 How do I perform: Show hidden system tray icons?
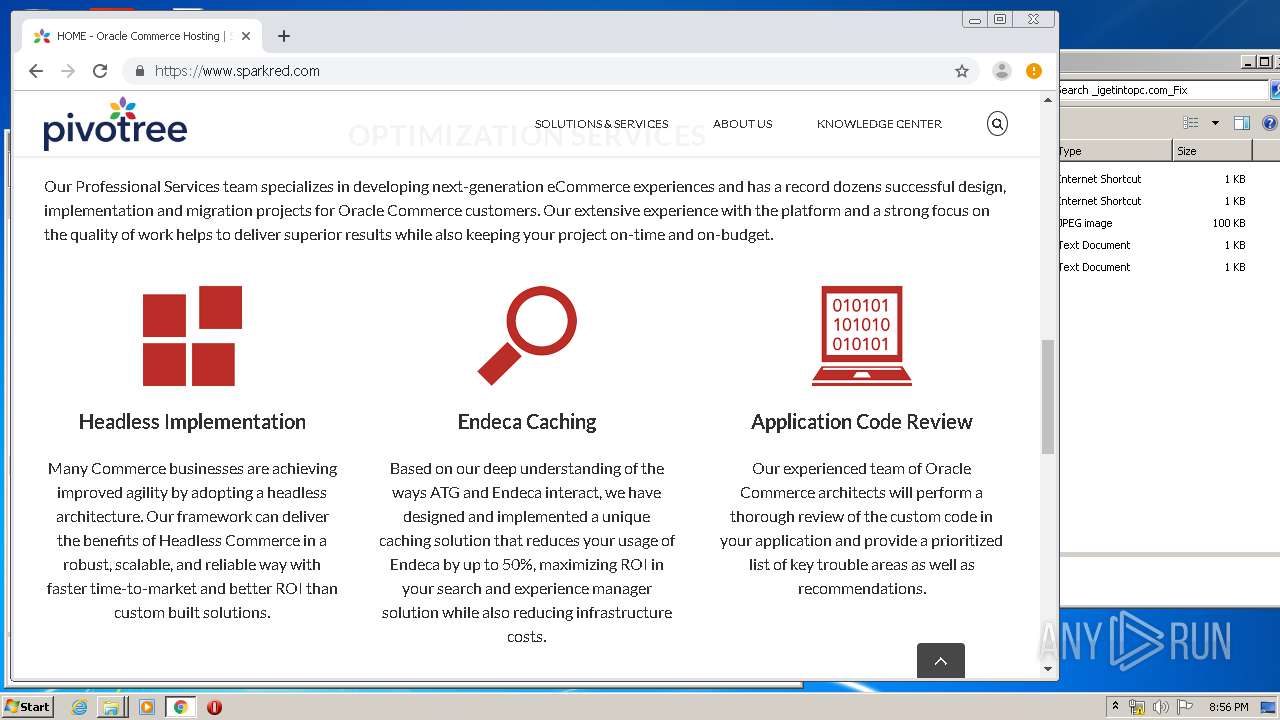1115,707
